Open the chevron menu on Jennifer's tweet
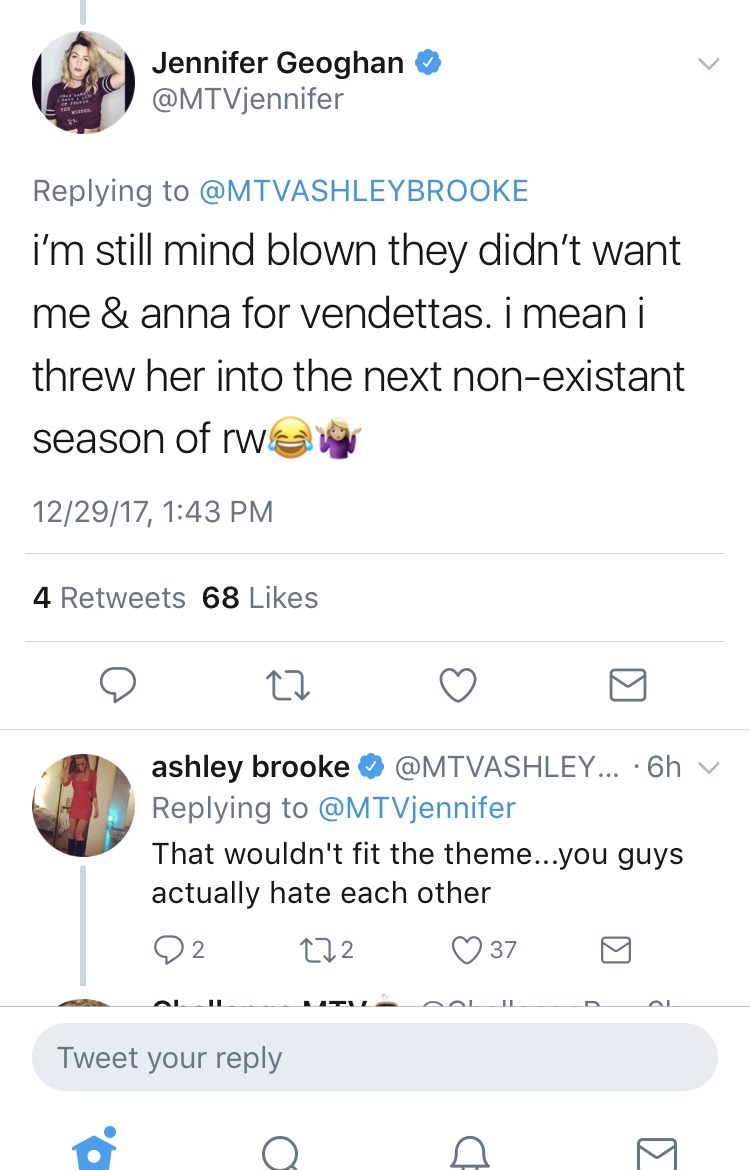 click(x=708, y=63)
